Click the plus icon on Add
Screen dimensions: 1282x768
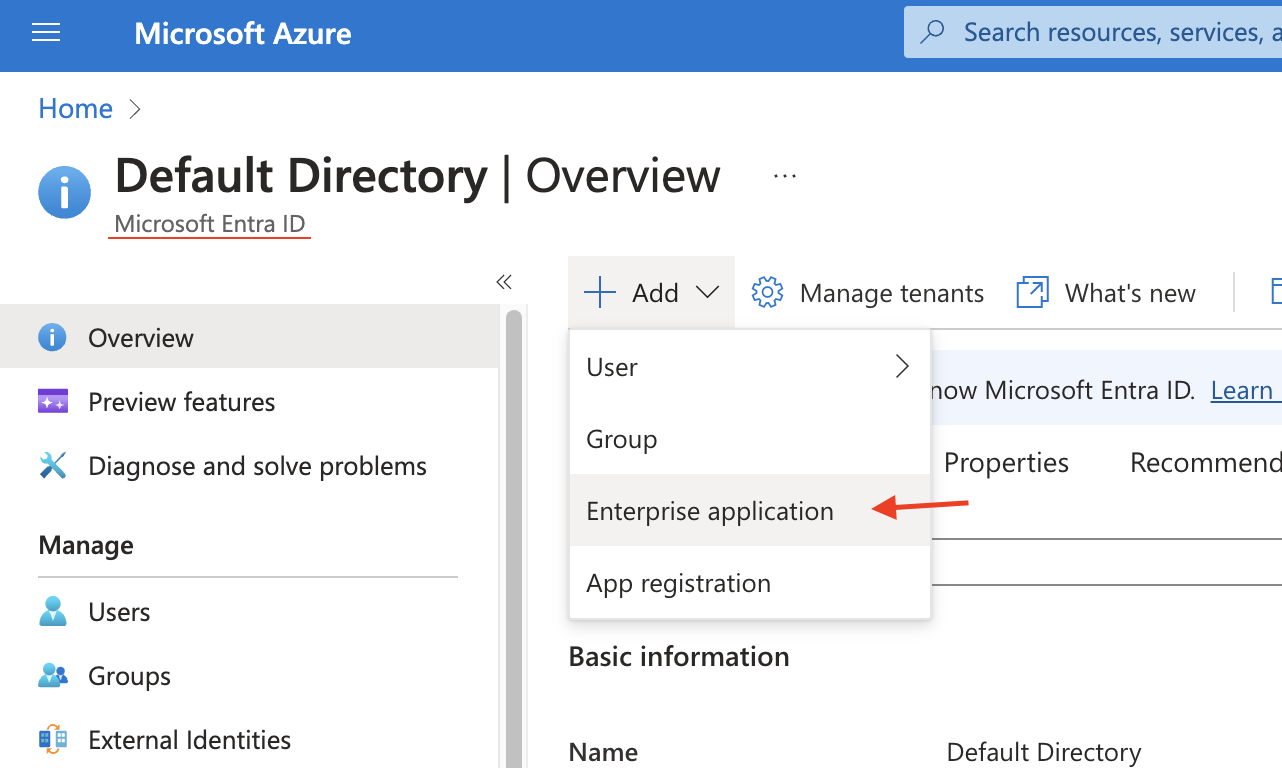600,293
